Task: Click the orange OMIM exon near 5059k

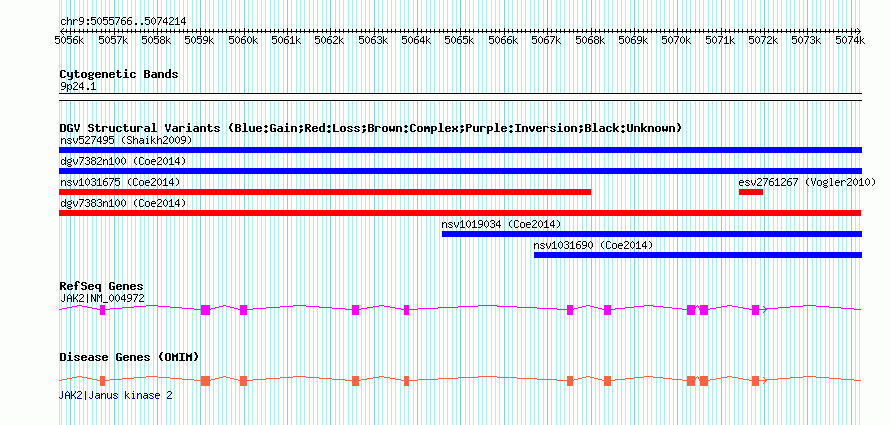Action: pyautogui.click(x=205, y=381)
